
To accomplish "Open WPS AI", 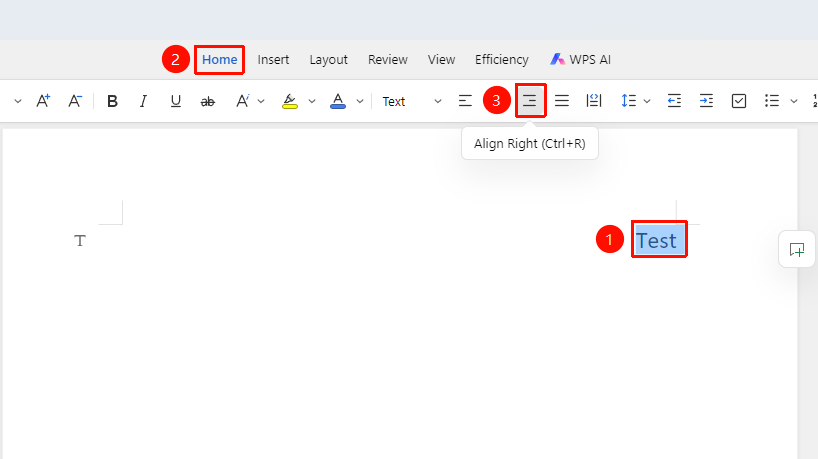I will [580, 59].
